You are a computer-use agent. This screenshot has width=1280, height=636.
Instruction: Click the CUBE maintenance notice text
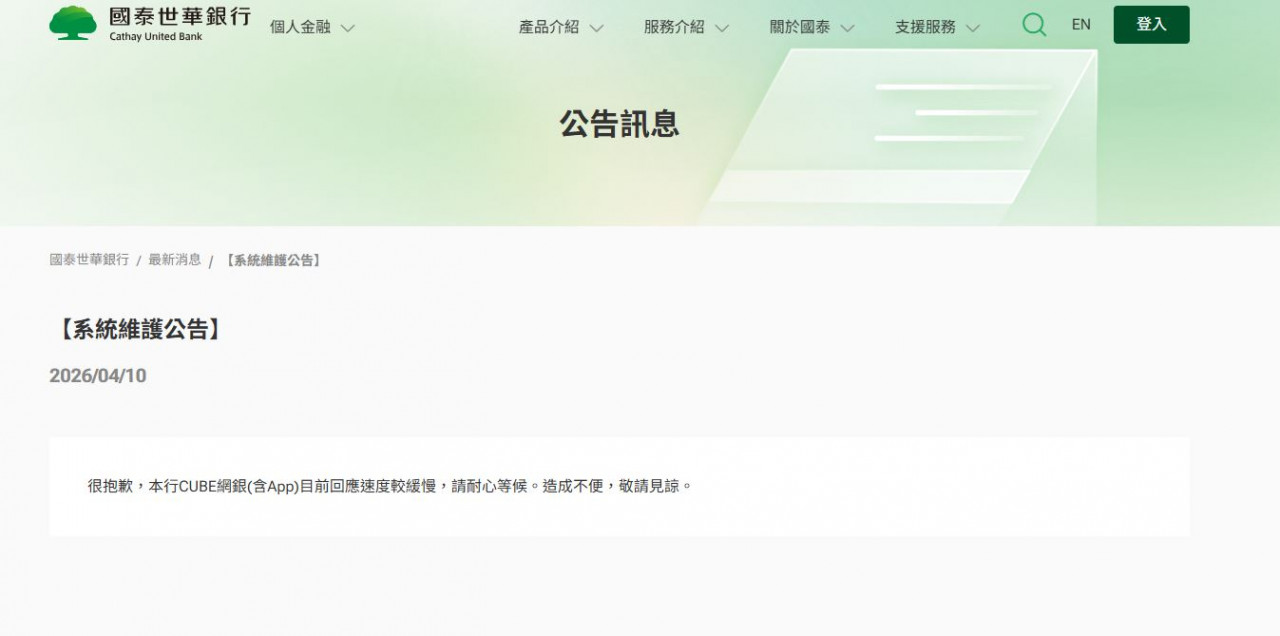(386, 486)
